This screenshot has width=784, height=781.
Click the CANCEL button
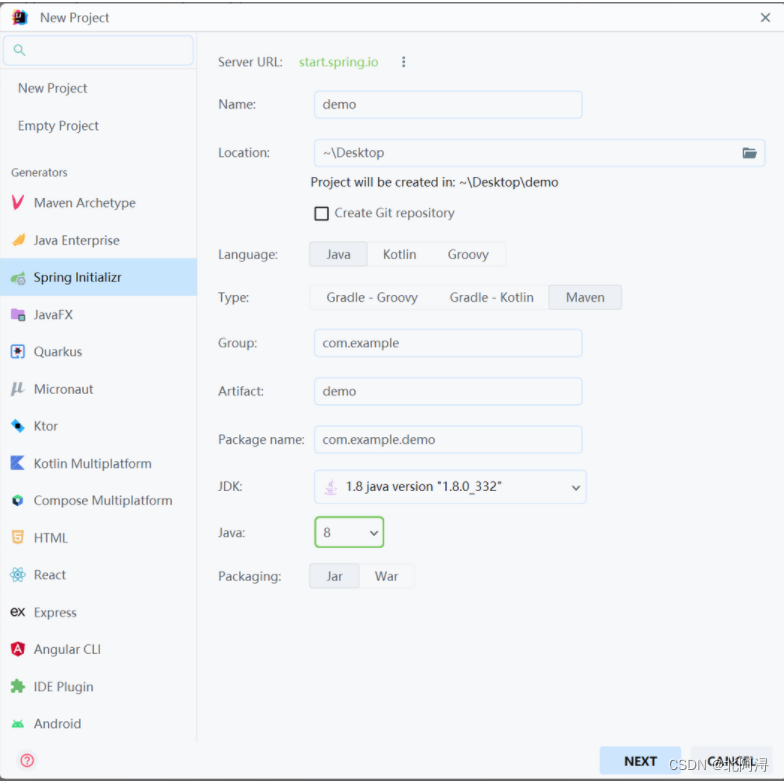(732, 760)
